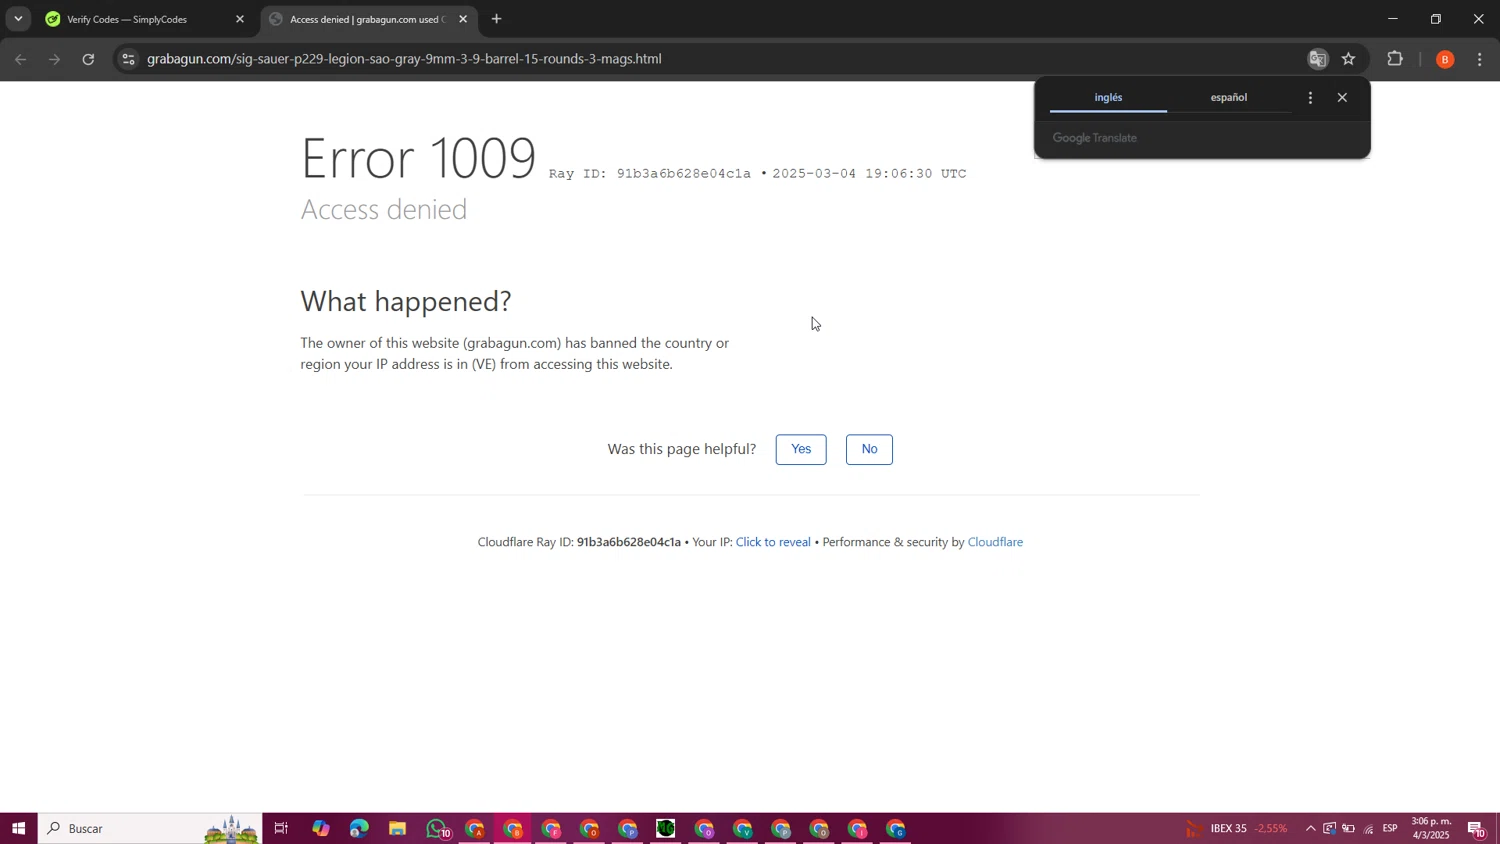
Task: Close the Access denied grabagun tab
Action: 463,19
